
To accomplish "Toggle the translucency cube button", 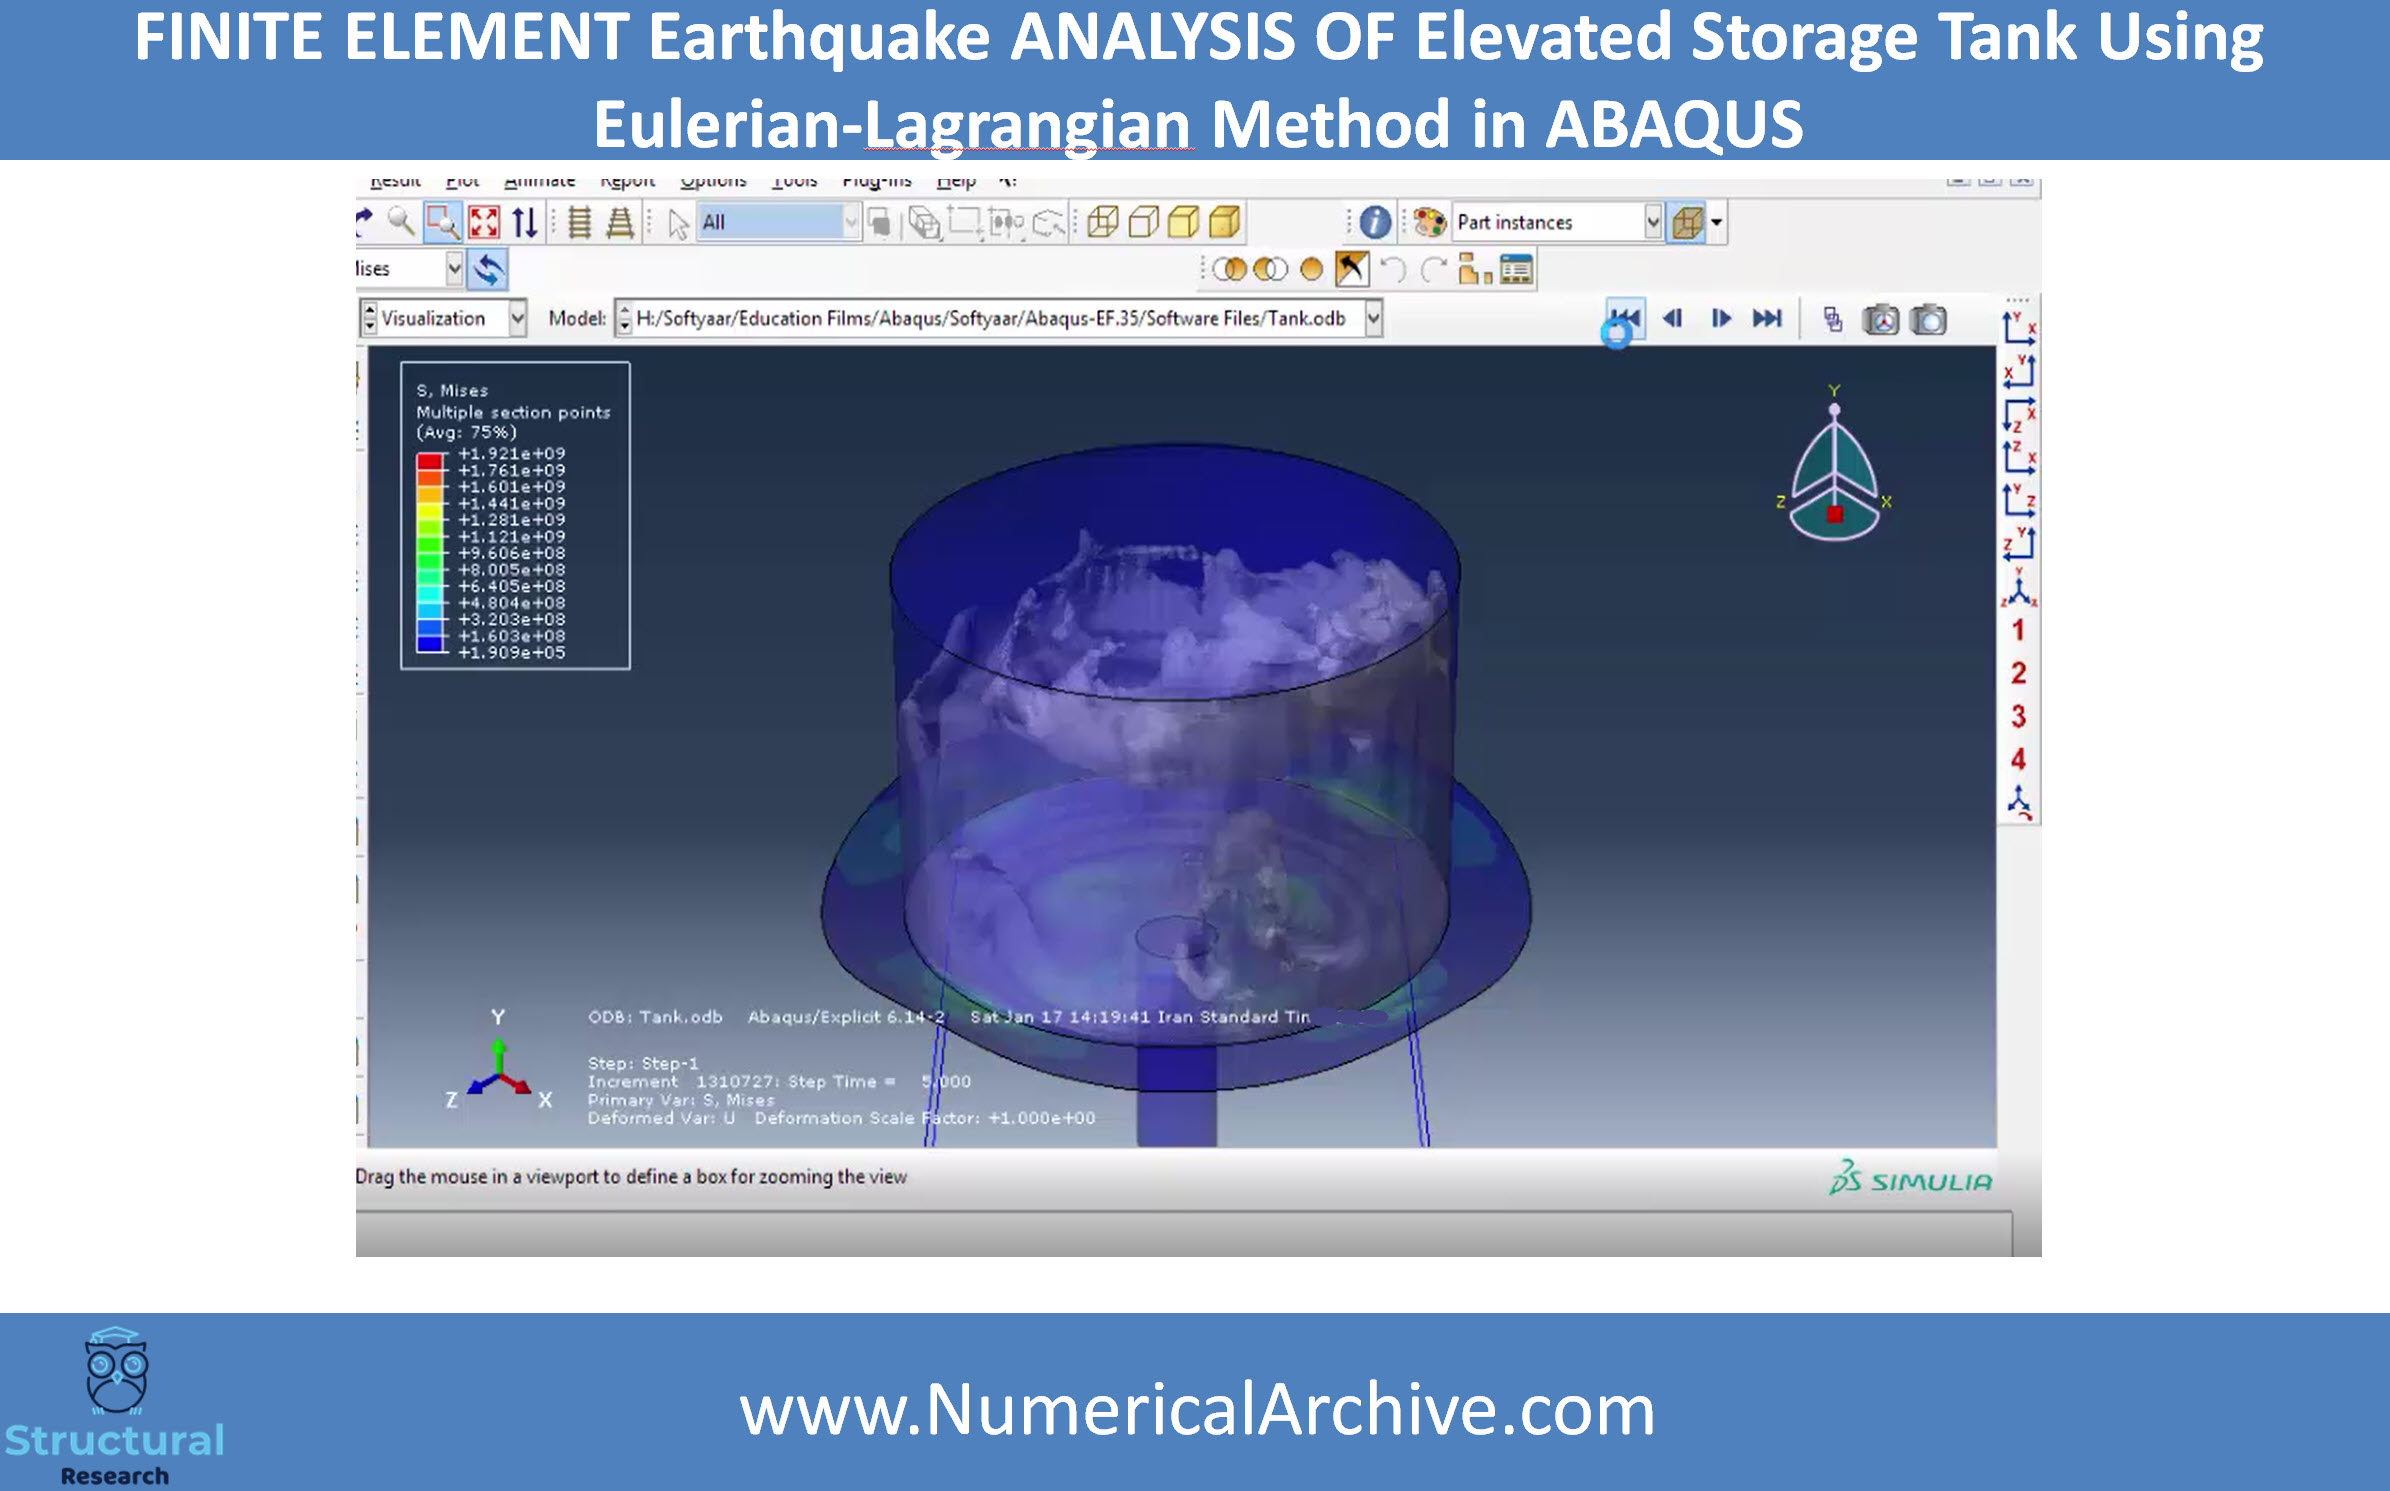I will click(1687, 222).
